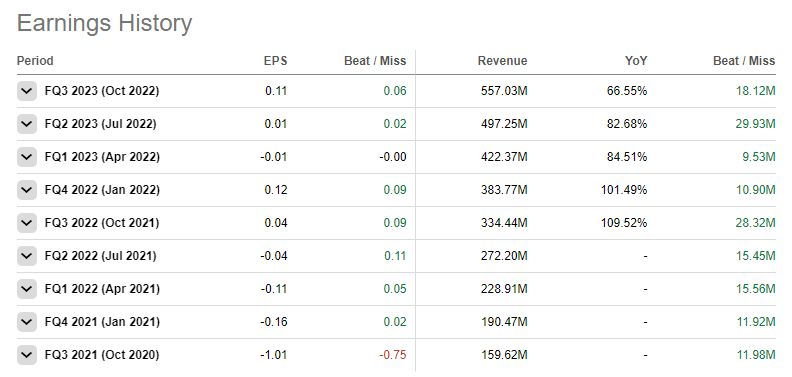The image size is (792, 377).
Task: Click the 29.93M revenue beat value
Action: [x=755, y=124]
